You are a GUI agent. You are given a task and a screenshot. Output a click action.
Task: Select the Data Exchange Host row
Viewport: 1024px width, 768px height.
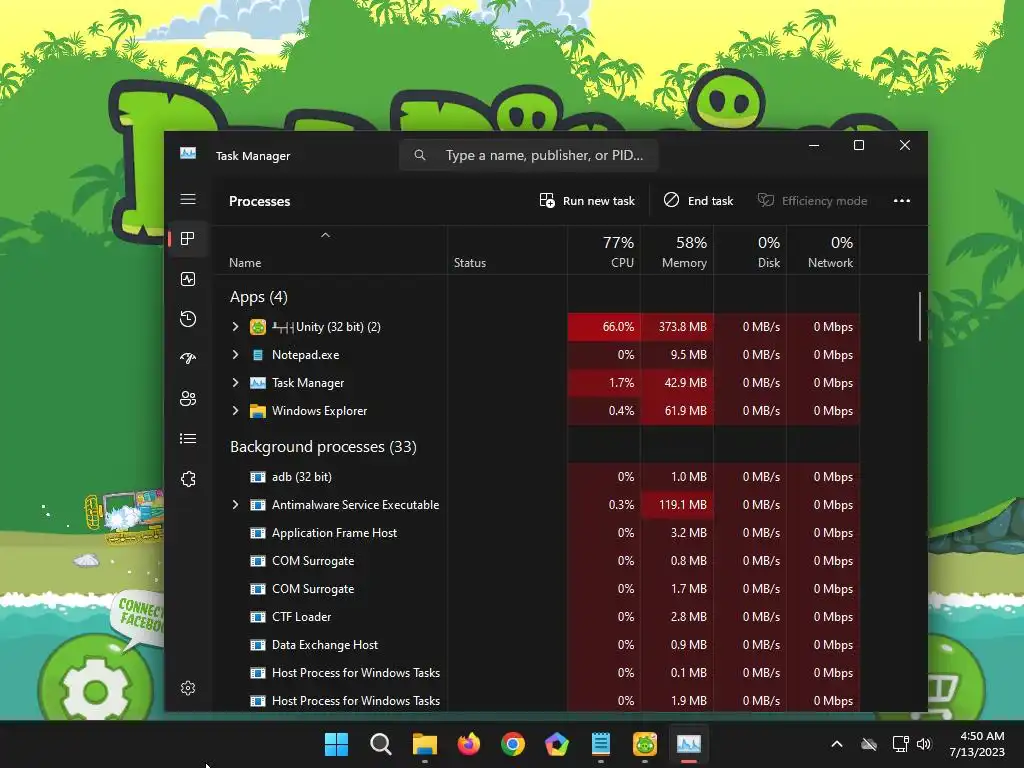tap(536, 645)
